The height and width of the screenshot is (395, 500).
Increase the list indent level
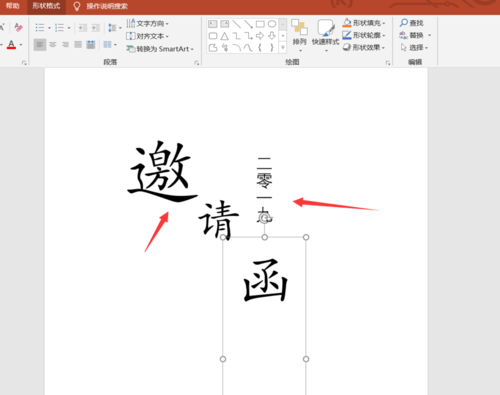[96, 28]
